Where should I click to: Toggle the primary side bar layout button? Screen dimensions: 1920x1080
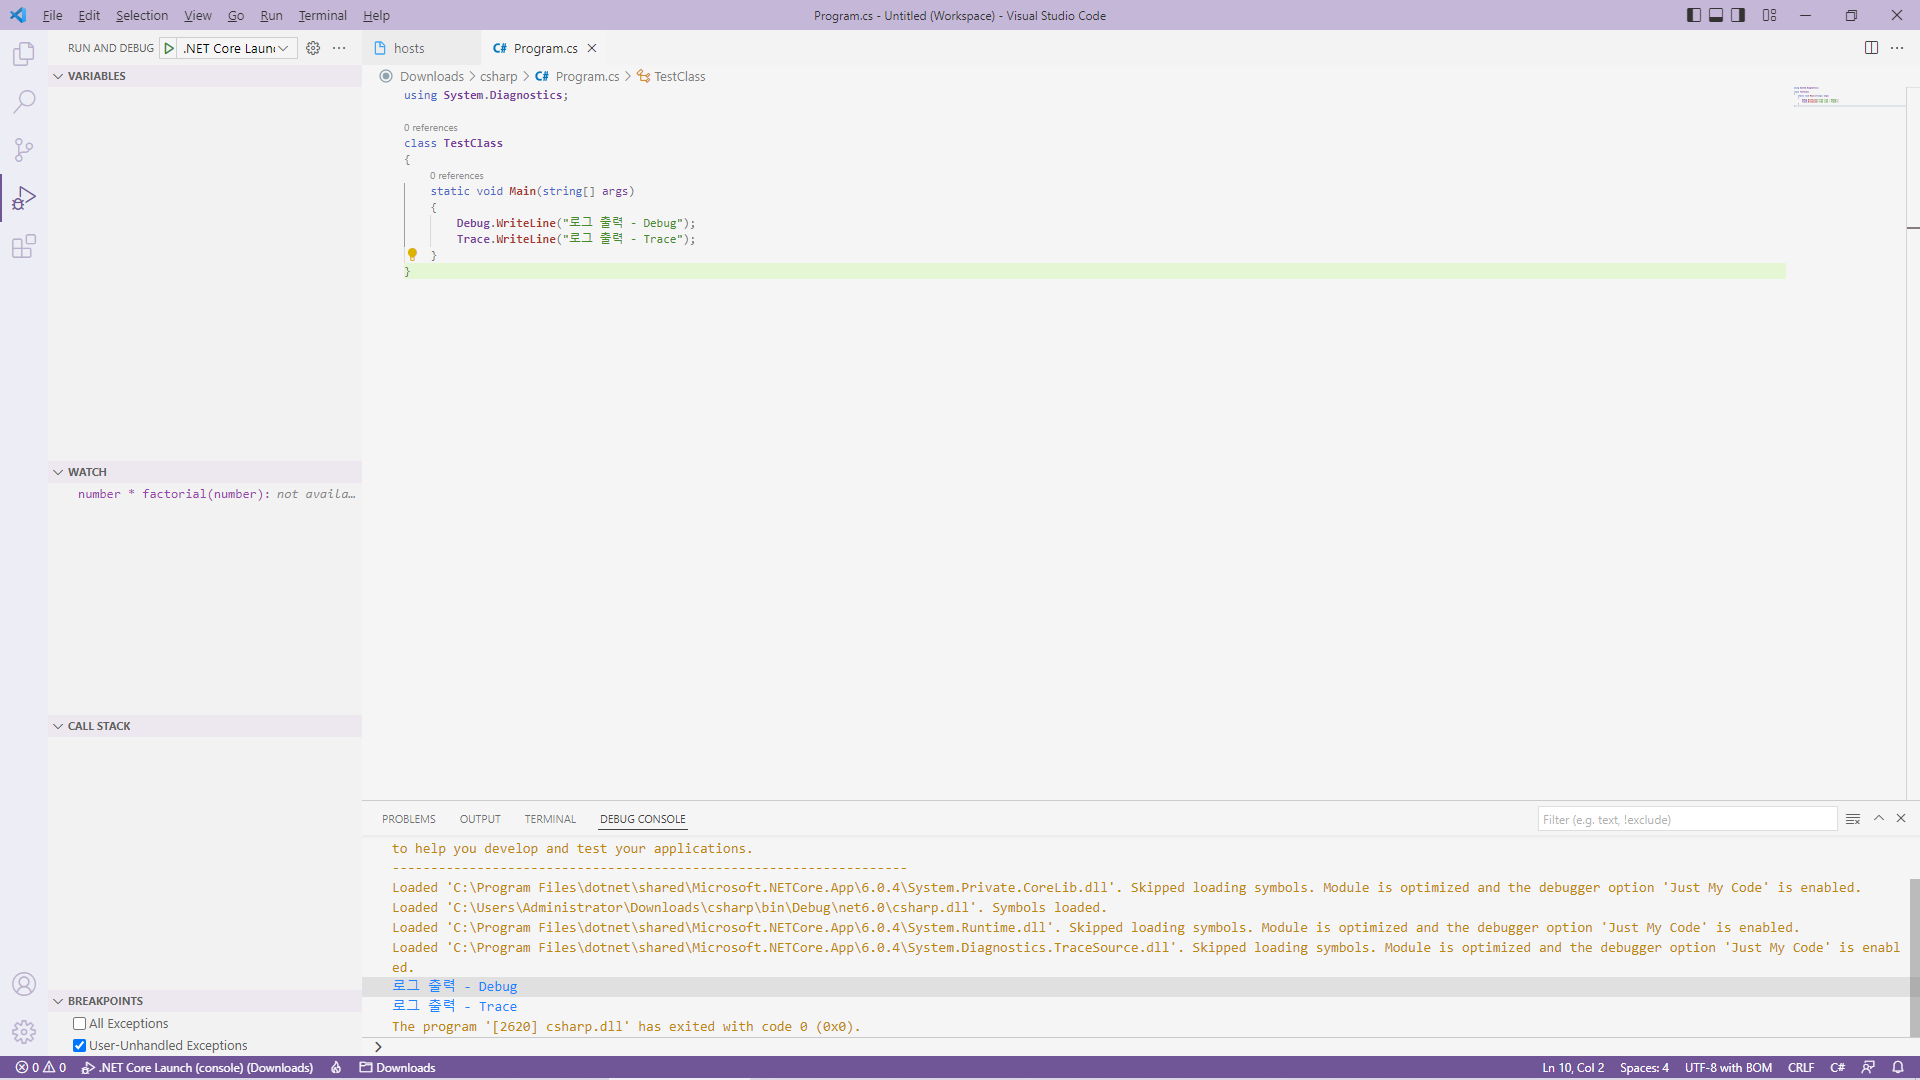coord(1693,15)
